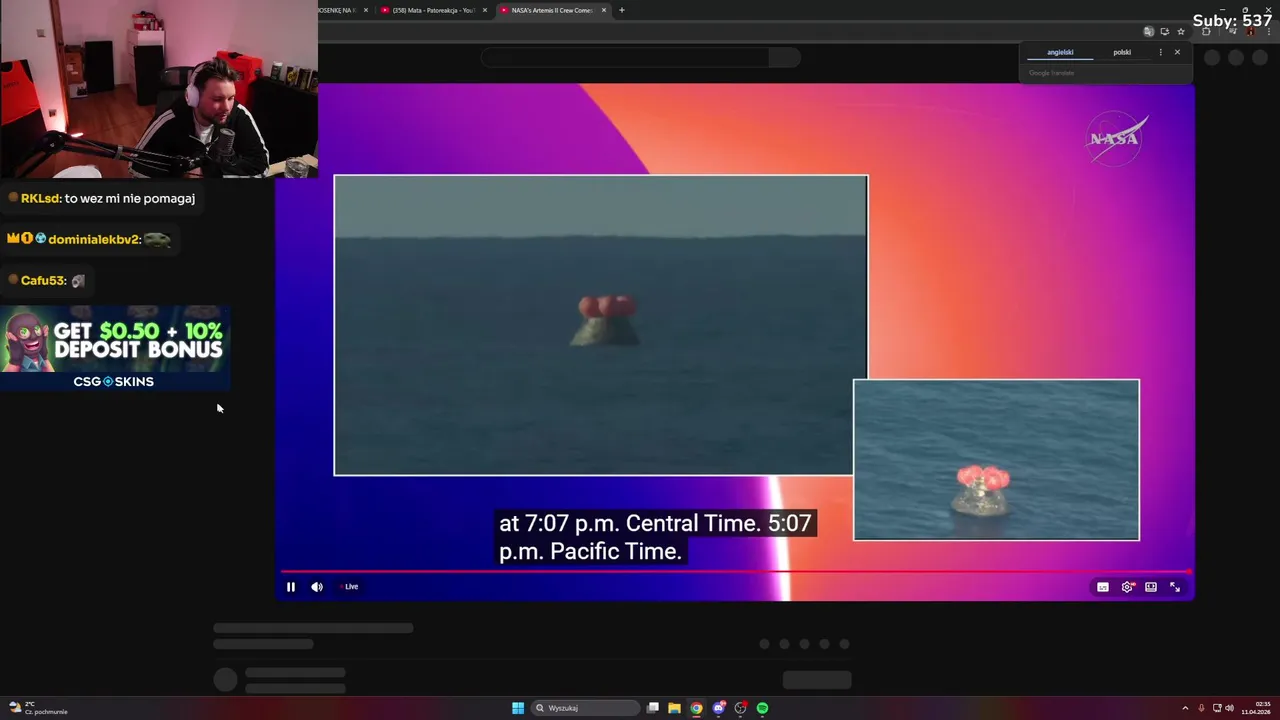Seek along the red video progress bar
Image resolution: width=1280 pixels, height=720 pixels.
click(735, 572)
